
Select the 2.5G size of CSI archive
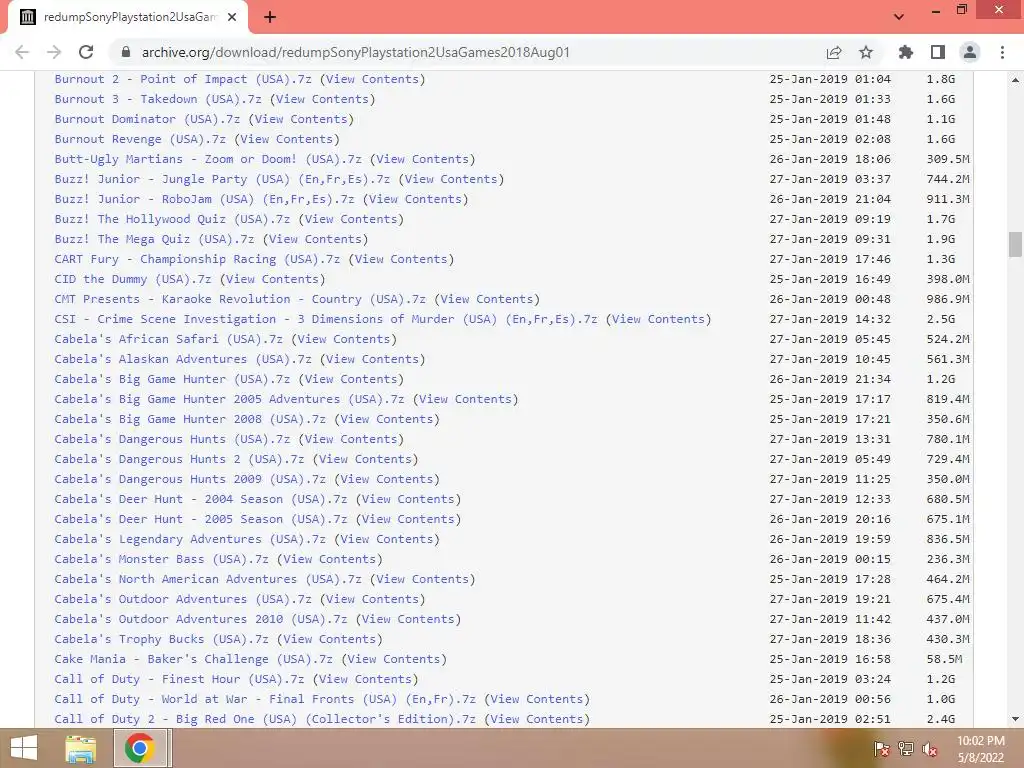940,319
